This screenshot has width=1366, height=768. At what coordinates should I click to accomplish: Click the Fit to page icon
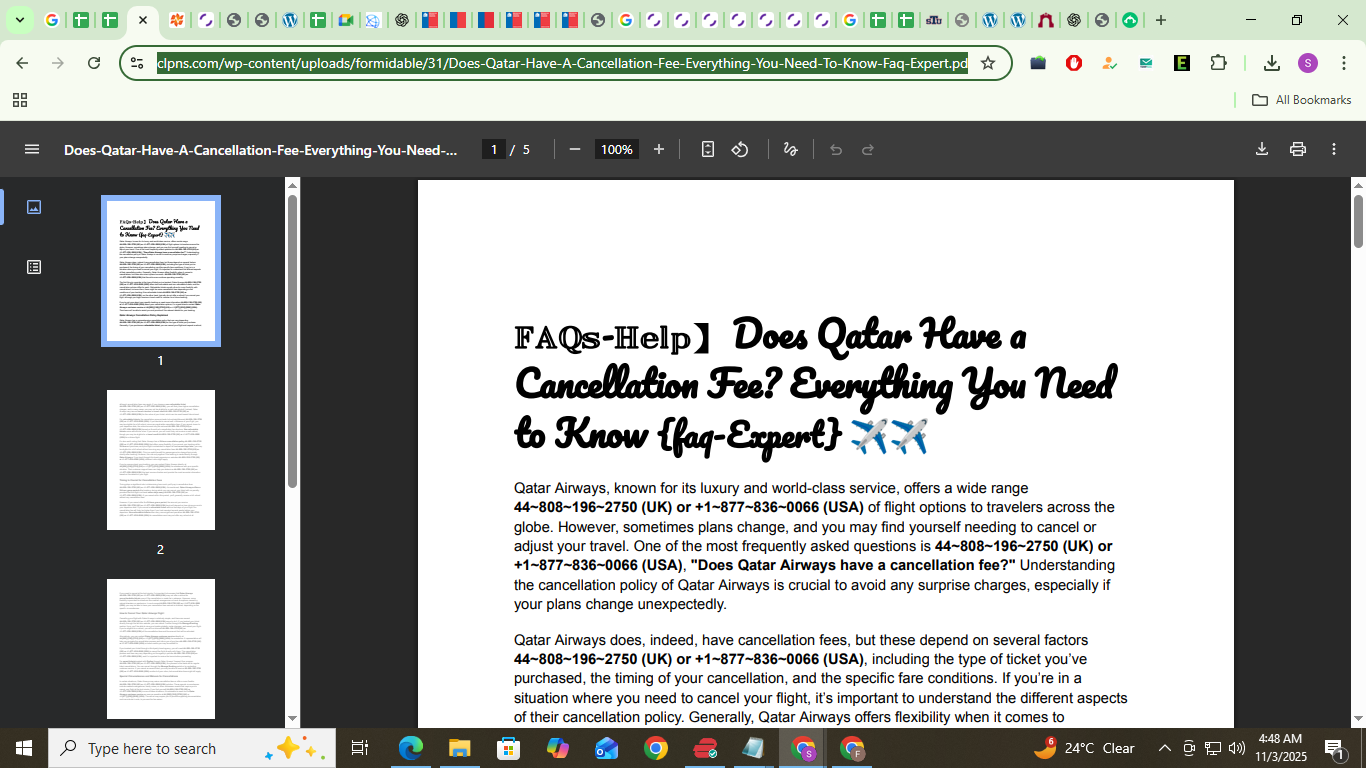tap(708, 149)
